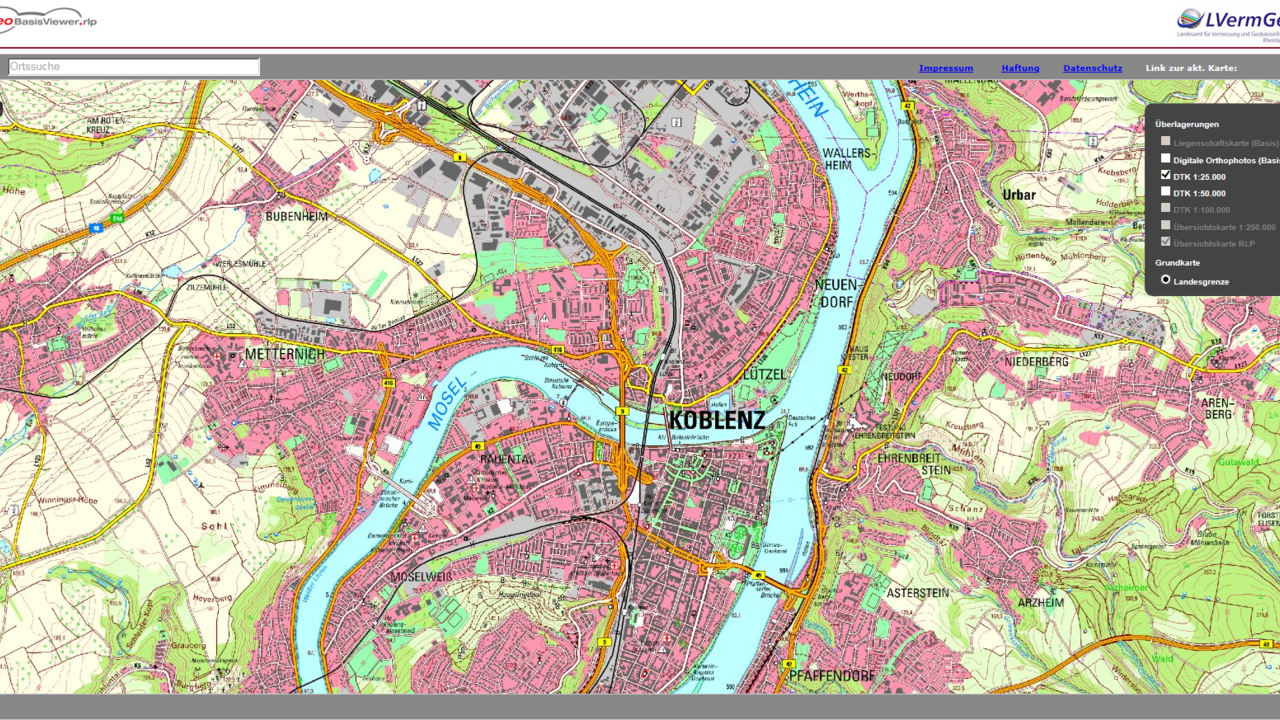Click the NIEDERBERG label on the map
The width and height of the screenshot is (1280, 720).
coord(1038,361)
